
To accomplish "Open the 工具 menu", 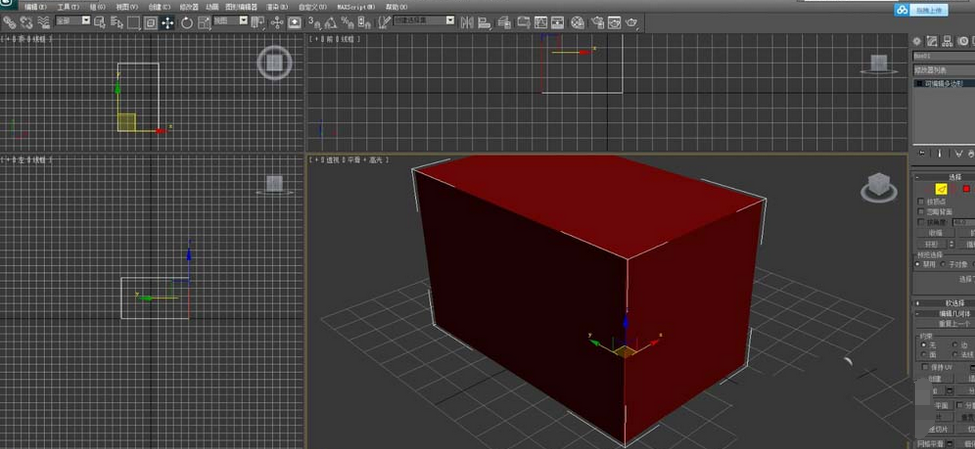I will pos(66,6).
